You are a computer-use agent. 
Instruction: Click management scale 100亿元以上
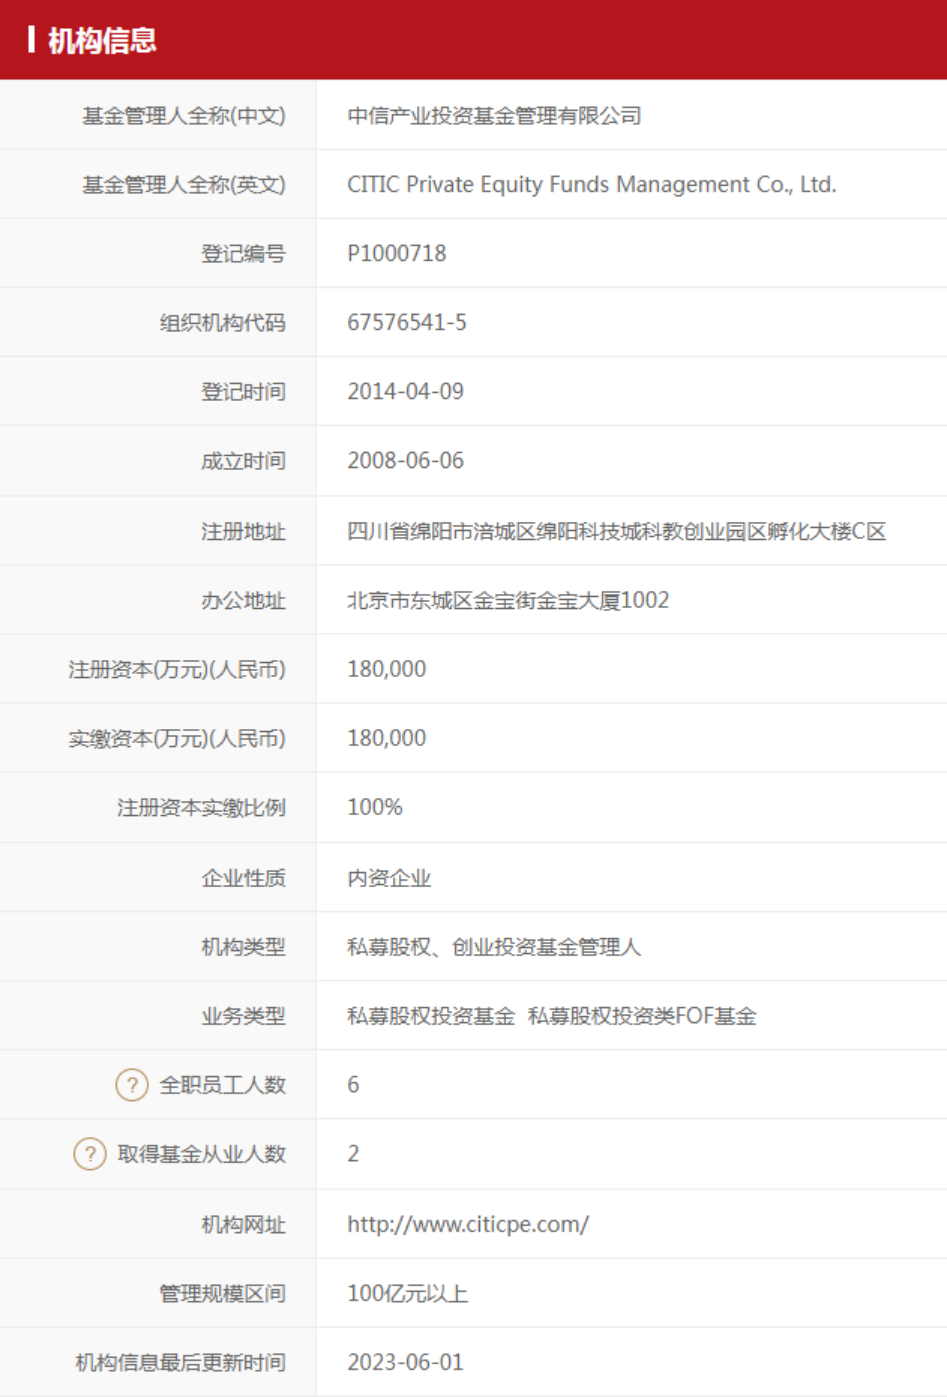(x=408, y=1294)
